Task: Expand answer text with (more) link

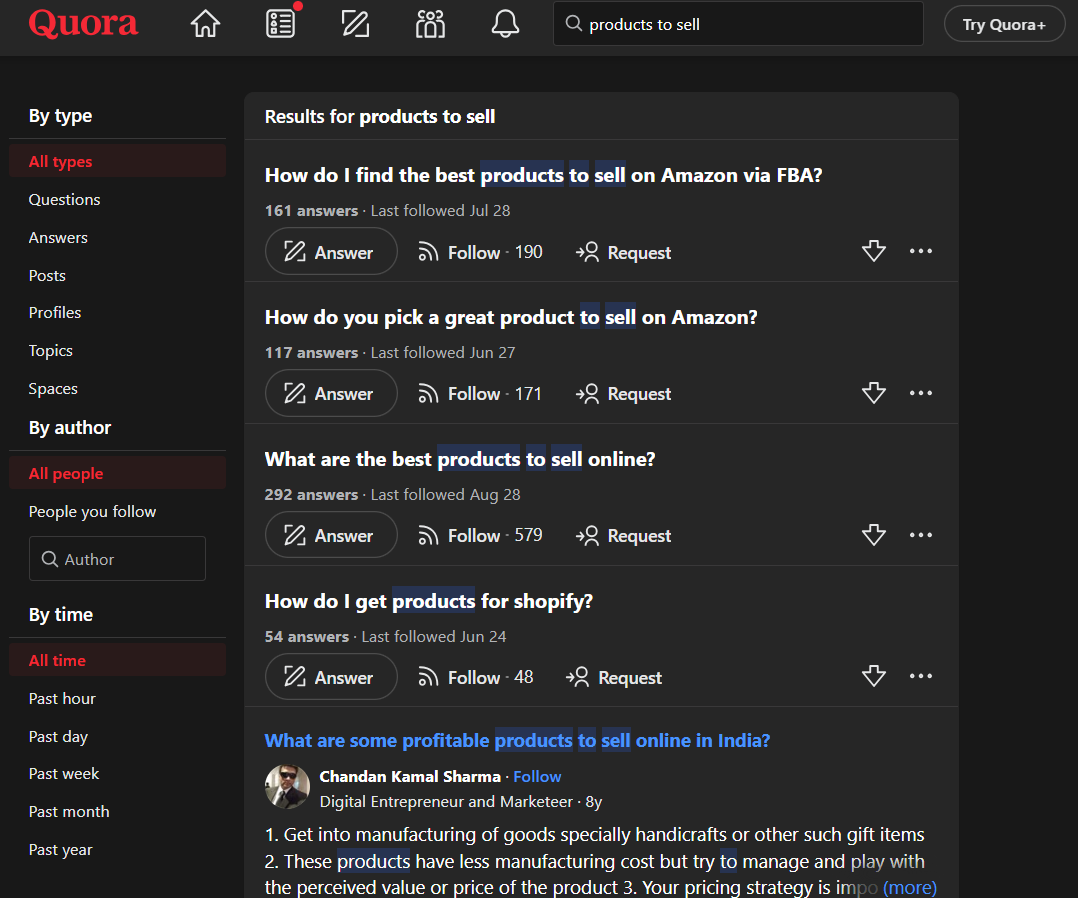Action: click(909, 887)
